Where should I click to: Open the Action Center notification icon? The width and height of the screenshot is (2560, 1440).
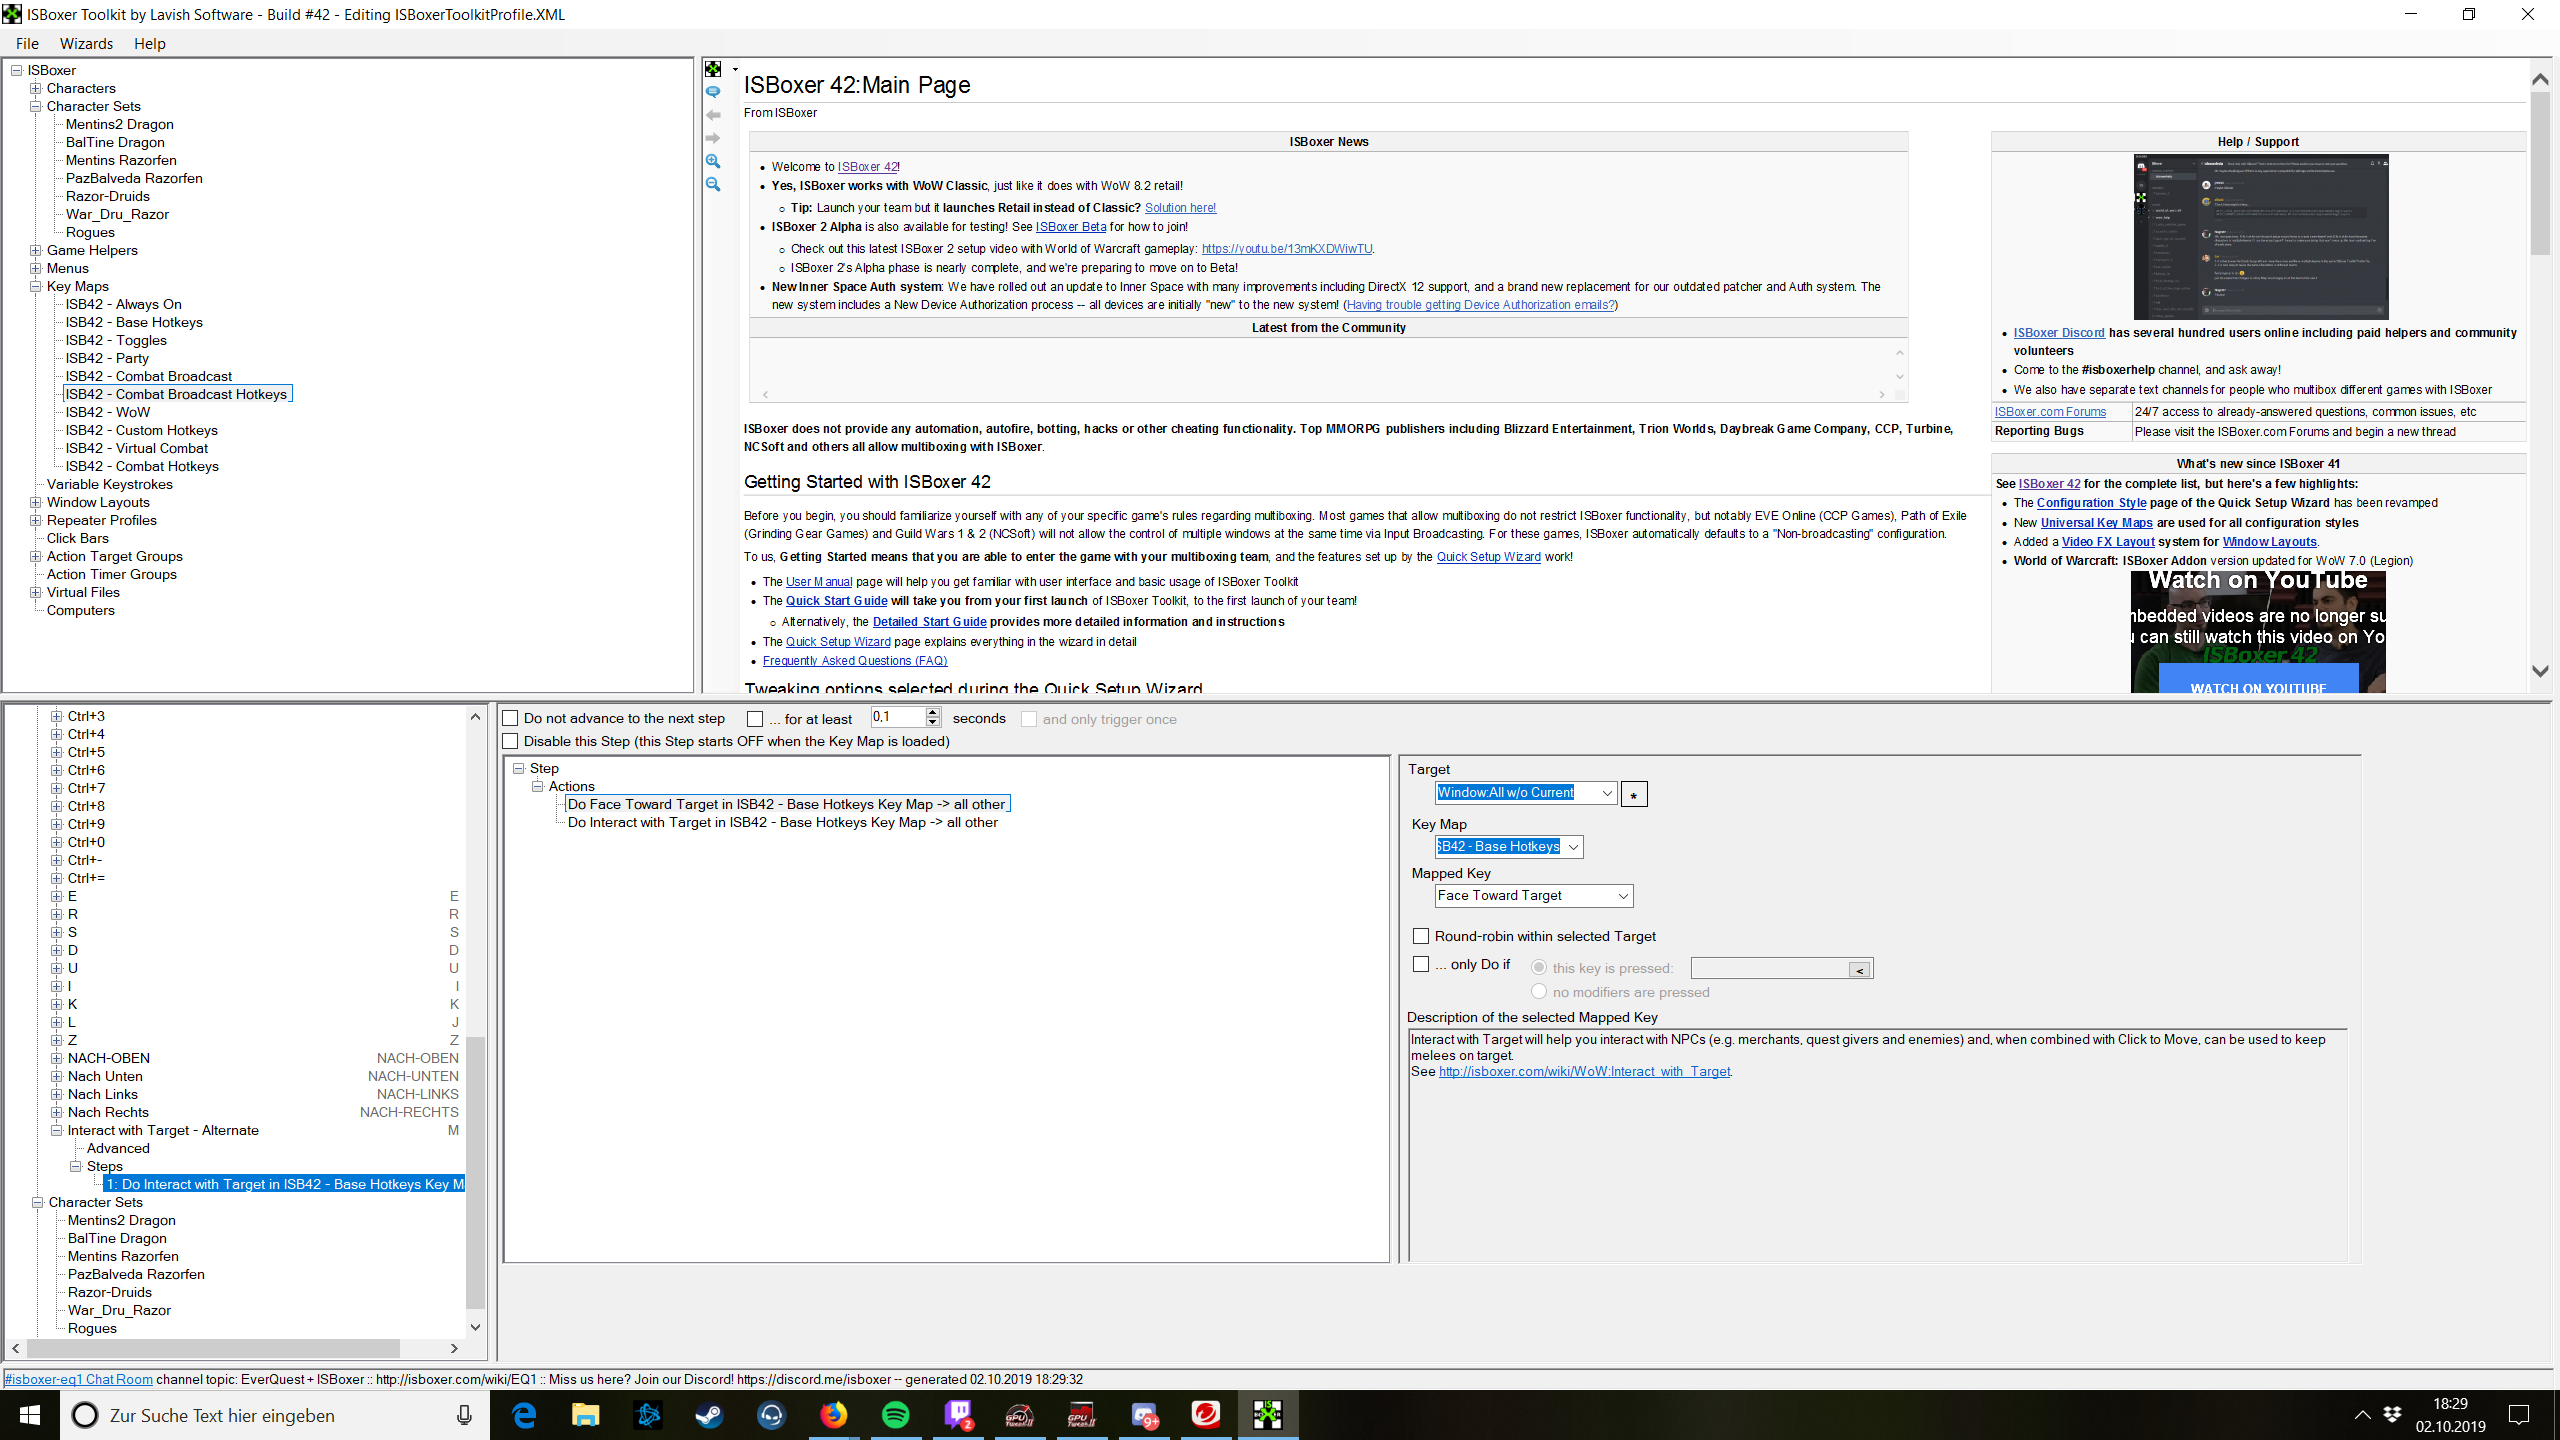(x=2519, y=1415)
